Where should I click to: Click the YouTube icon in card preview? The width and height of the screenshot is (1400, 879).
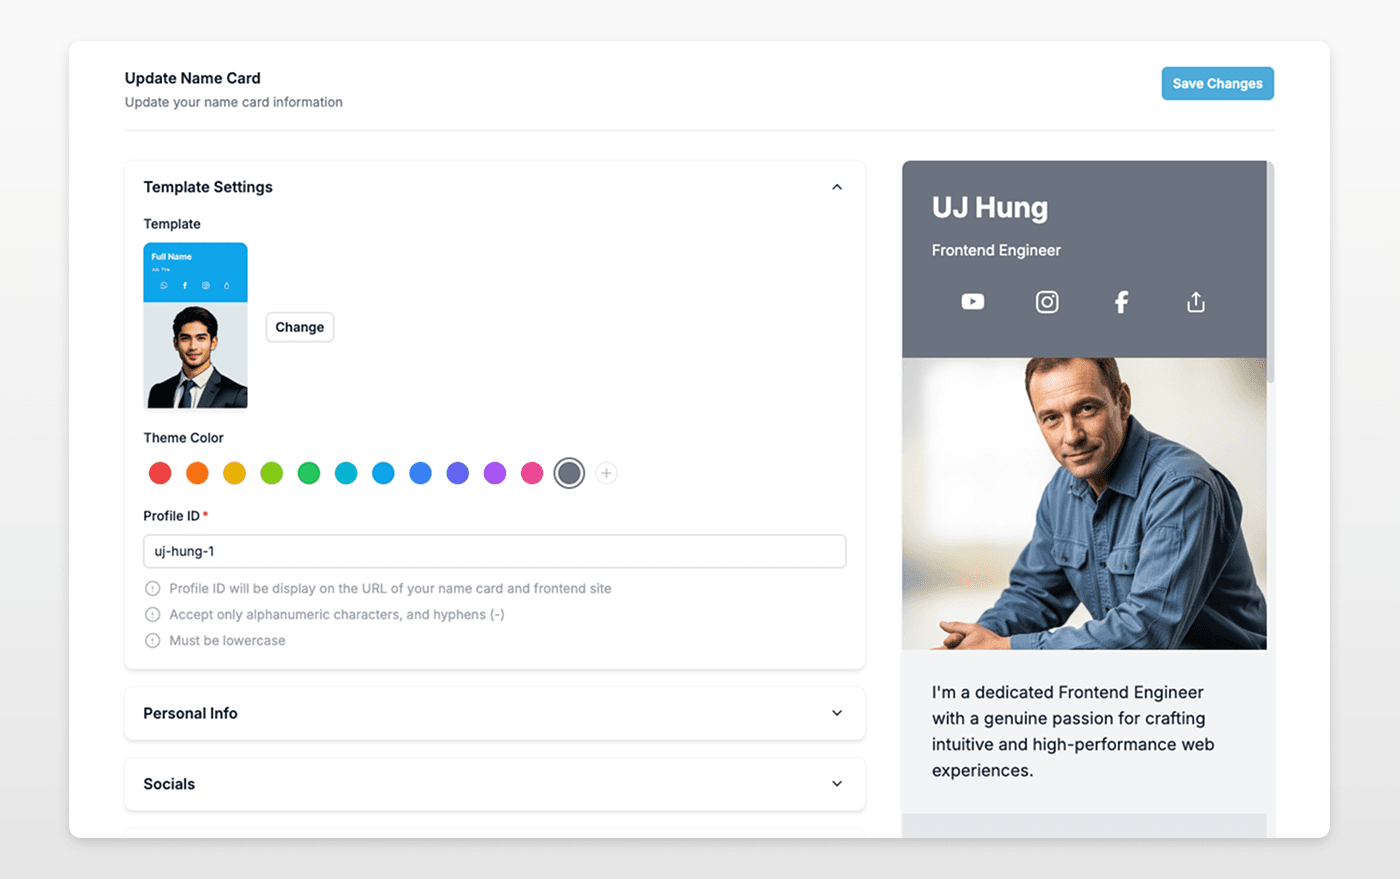coord(972,302)
